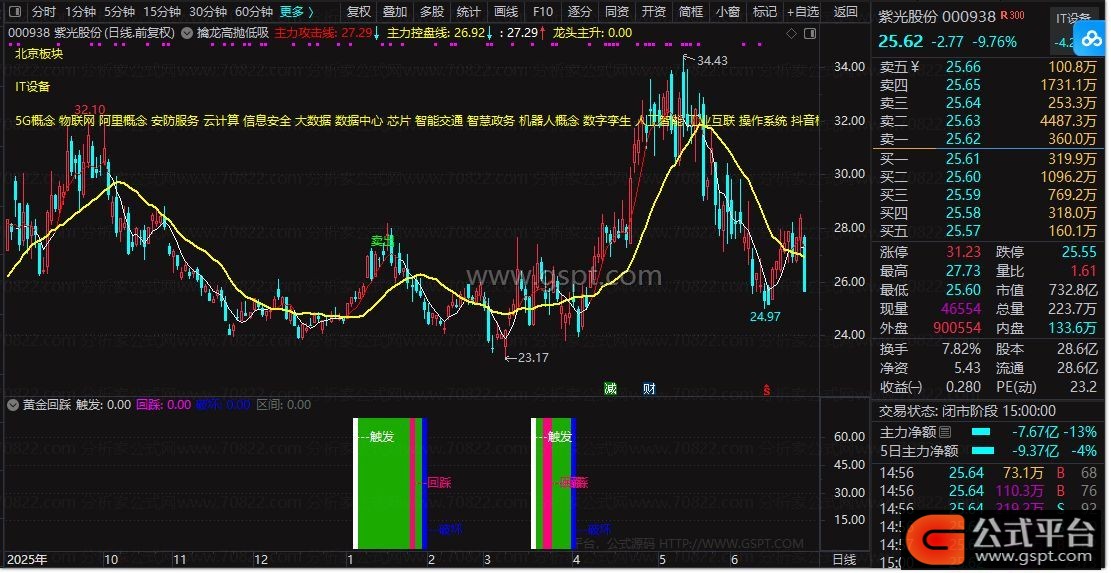Image resolution: width=1111 pixels, height=573 pixels.
Task: Click the 涨停 price 31.23
Action: click(964, 252)
